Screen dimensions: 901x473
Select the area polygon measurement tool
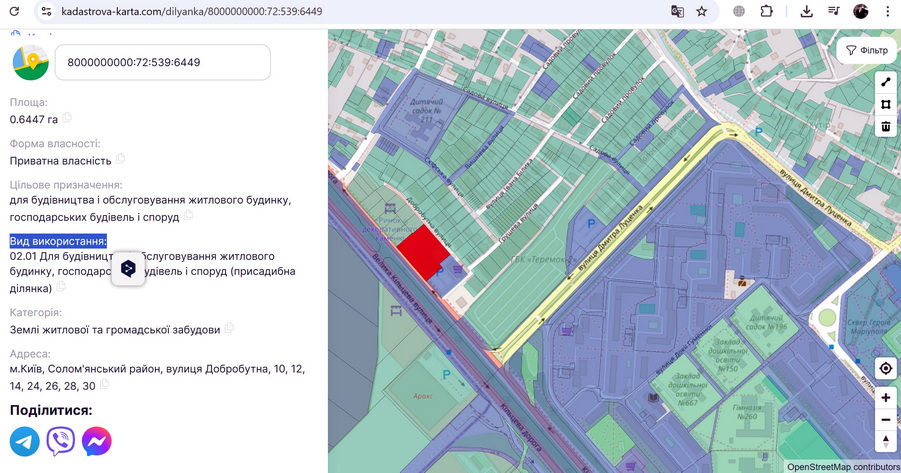(x=885, y=104)
